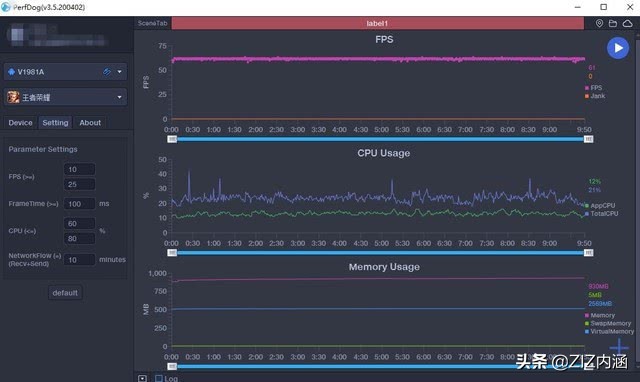Toggle the TotalCPU legend entry

point(602,213)
